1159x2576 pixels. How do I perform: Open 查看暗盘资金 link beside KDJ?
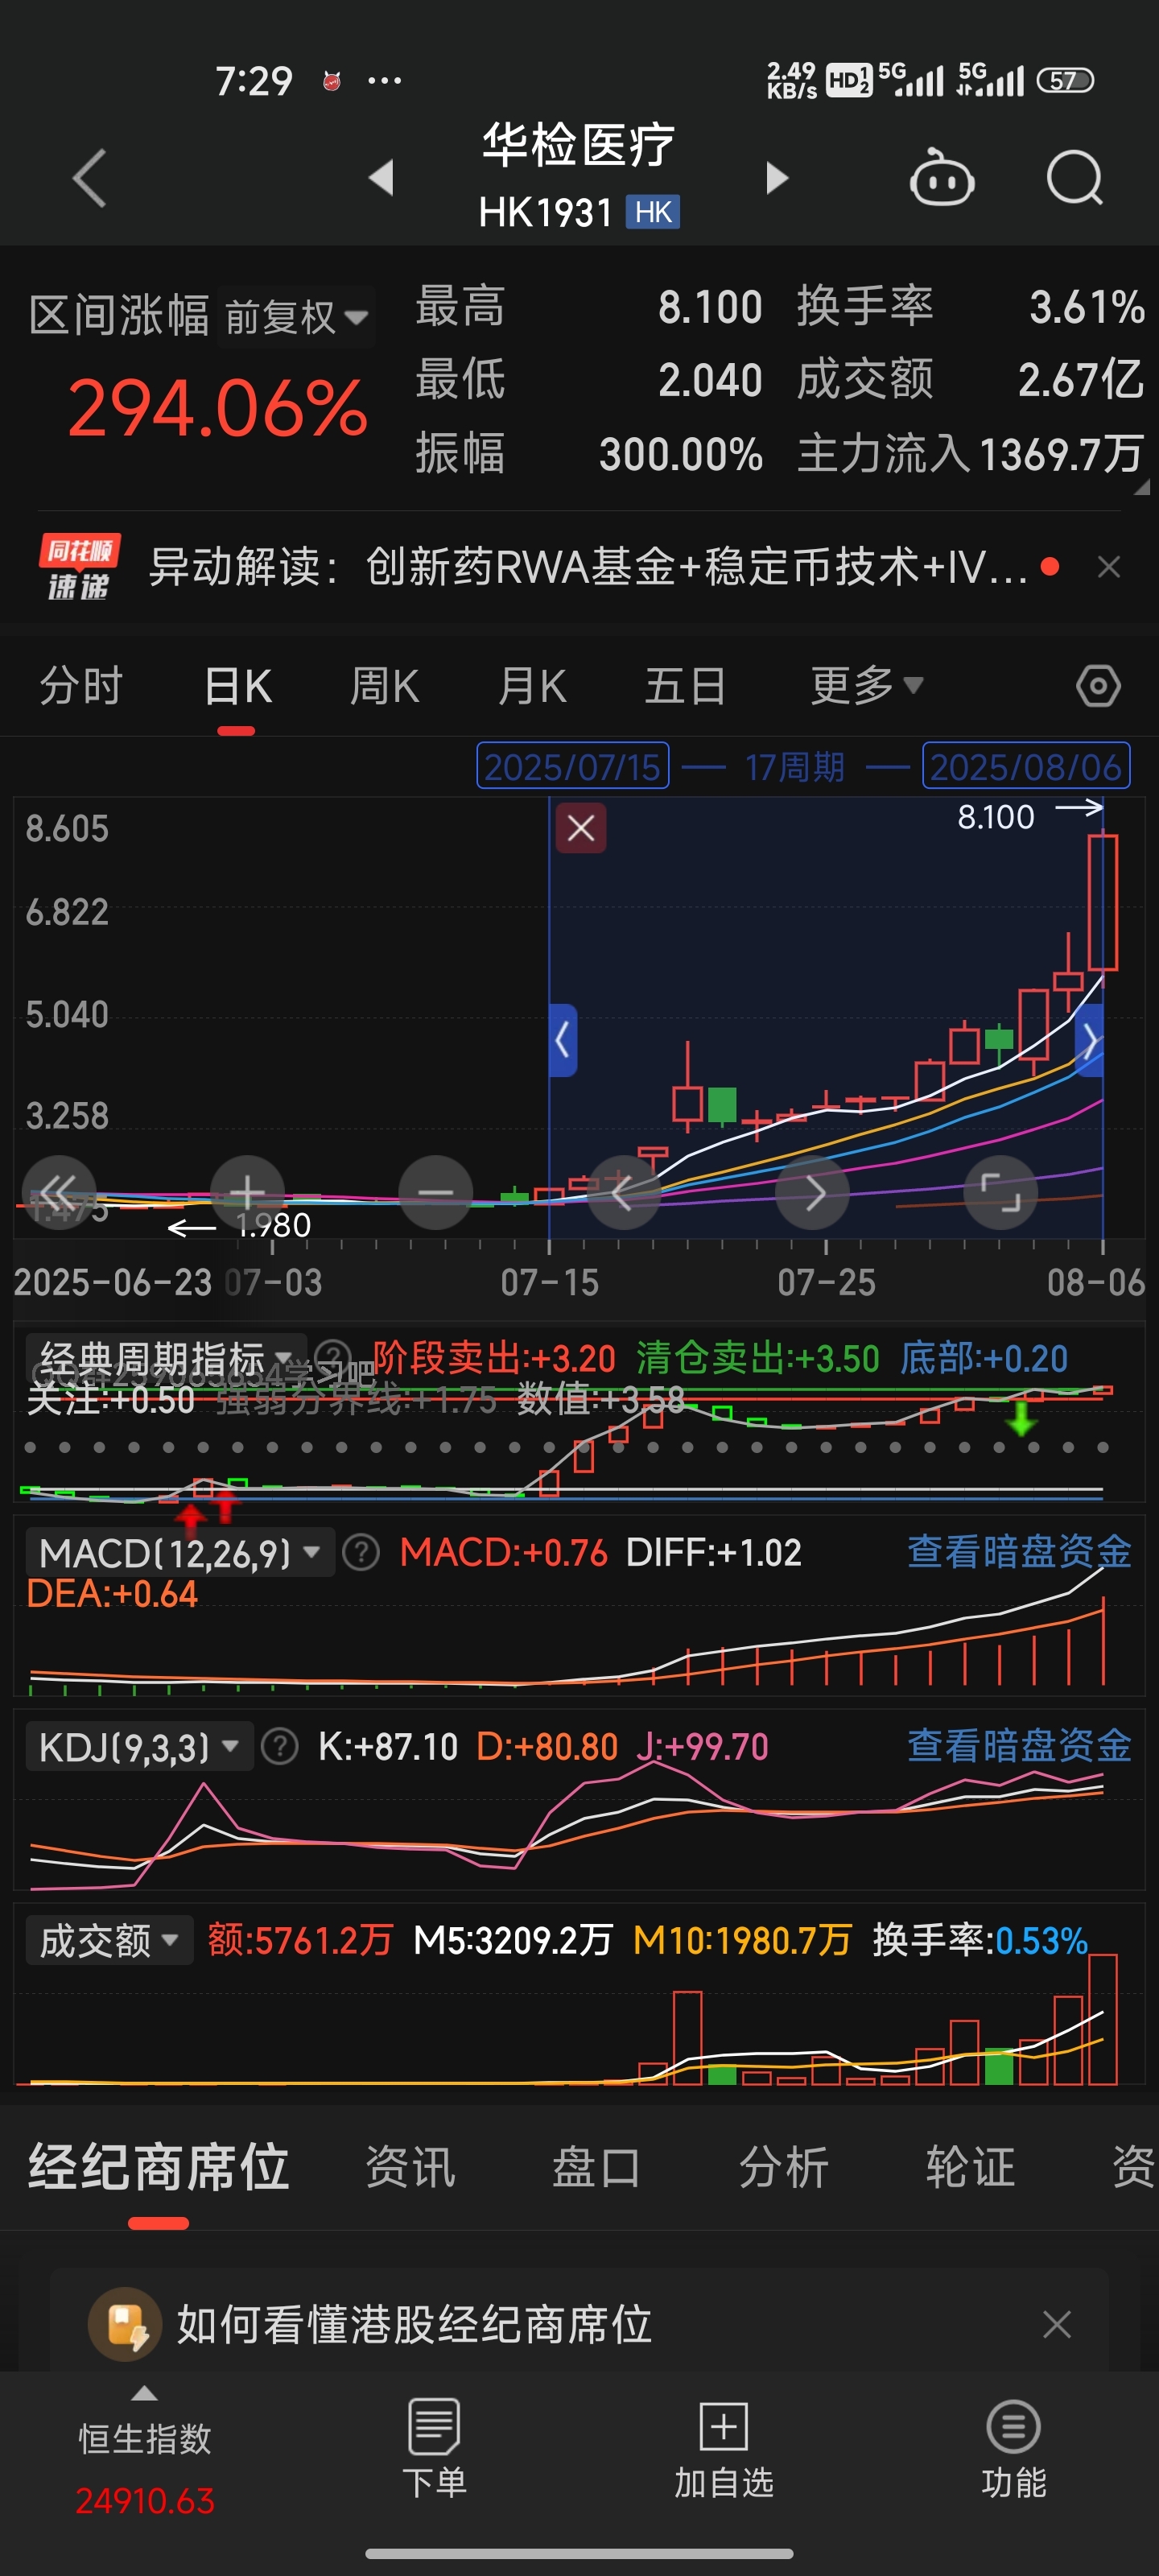(x=1019, y=1745)
